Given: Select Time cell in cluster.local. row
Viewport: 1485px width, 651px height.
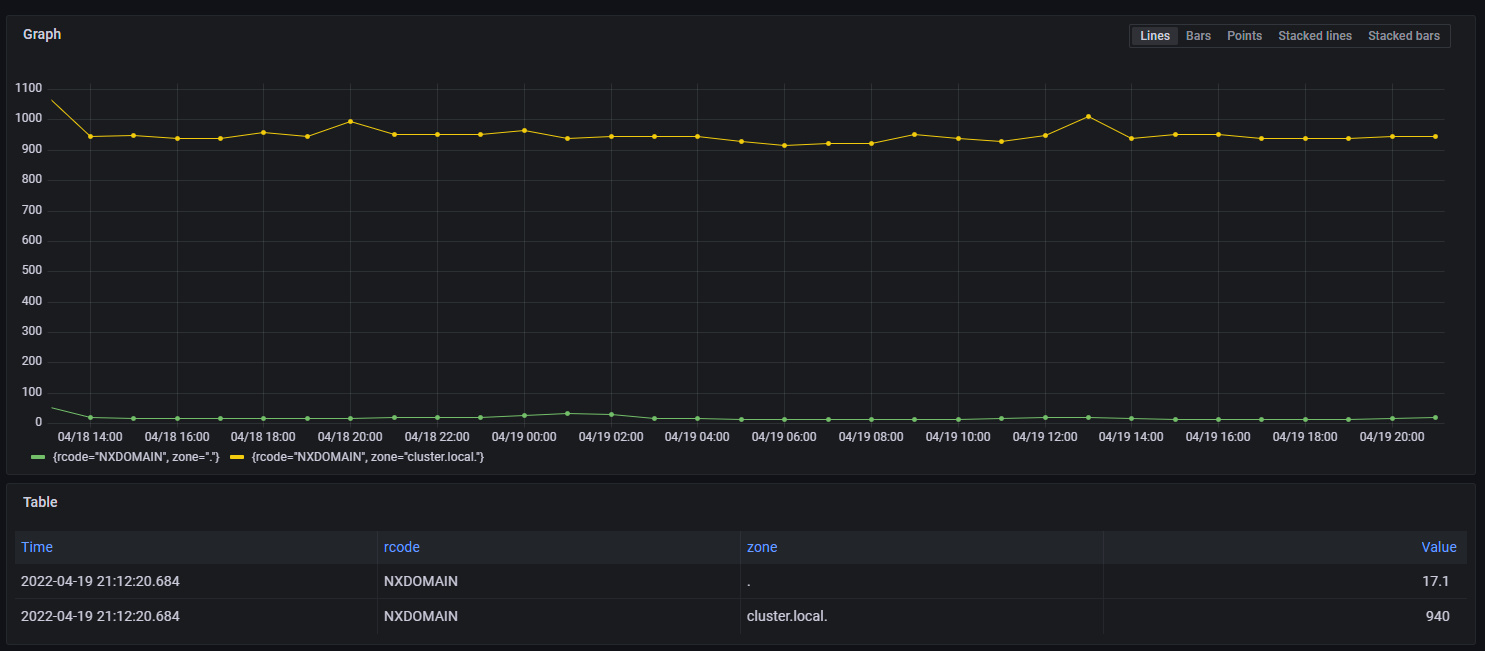Looking at the screenshot, I should 195,616.
